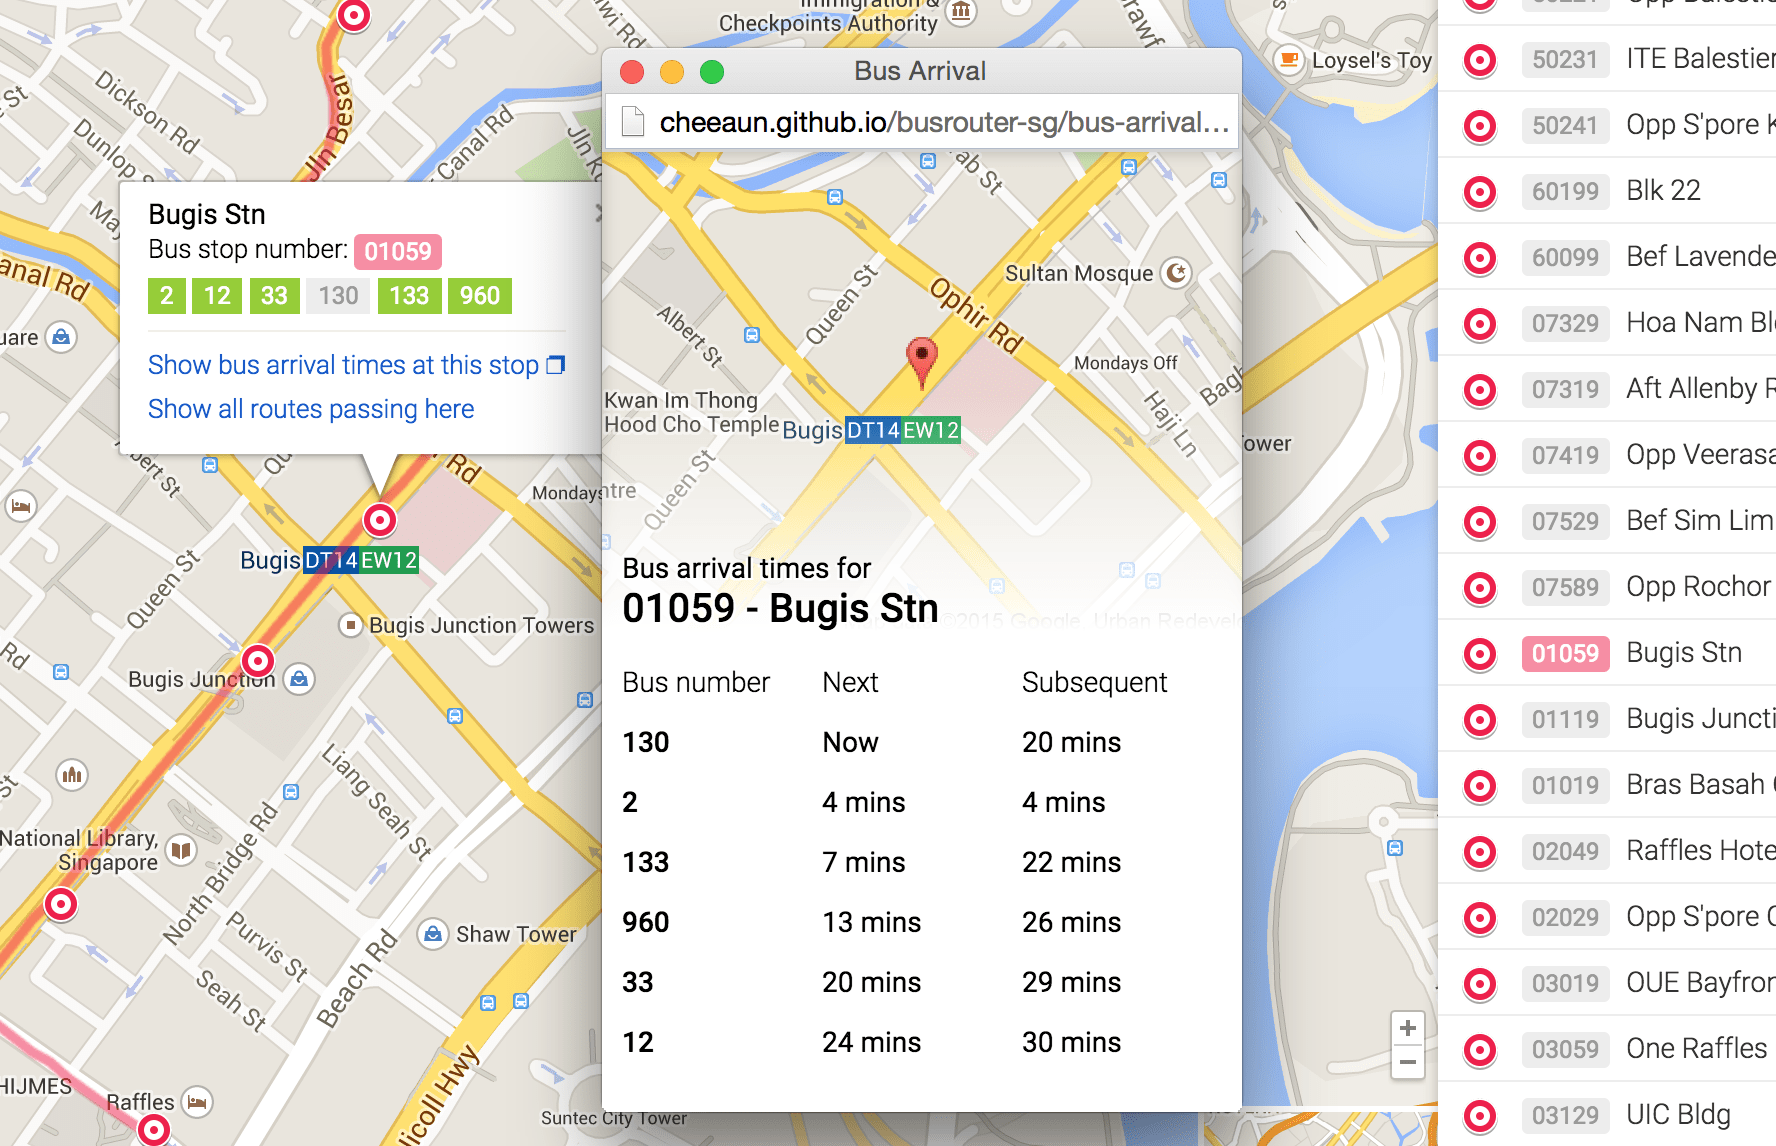Click the stop icon beside UIC Bldg

coord(1479,1116)
